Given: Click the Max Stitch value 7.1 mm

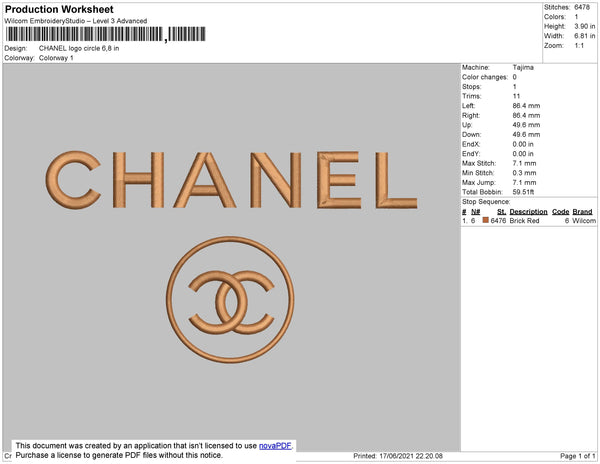Looking at the screenshot, I should tap(524, 163).
